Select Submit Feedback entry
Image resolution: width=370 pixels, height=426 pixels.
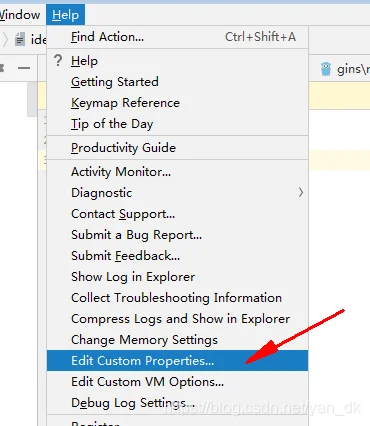pyautogui.click(x=177, y=256)
